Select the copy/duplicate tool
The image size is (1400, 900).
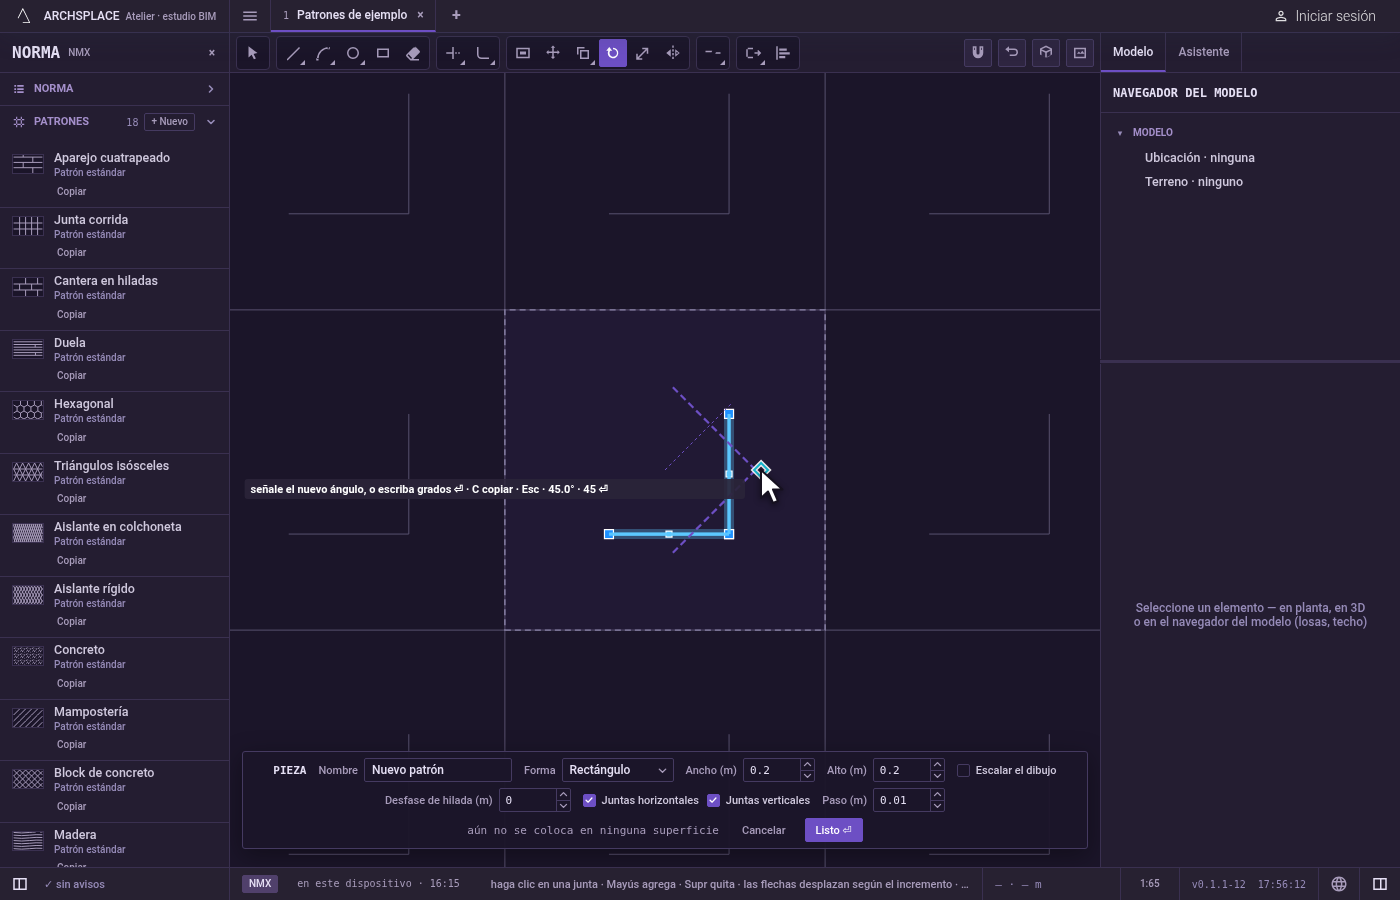point(583,53)
